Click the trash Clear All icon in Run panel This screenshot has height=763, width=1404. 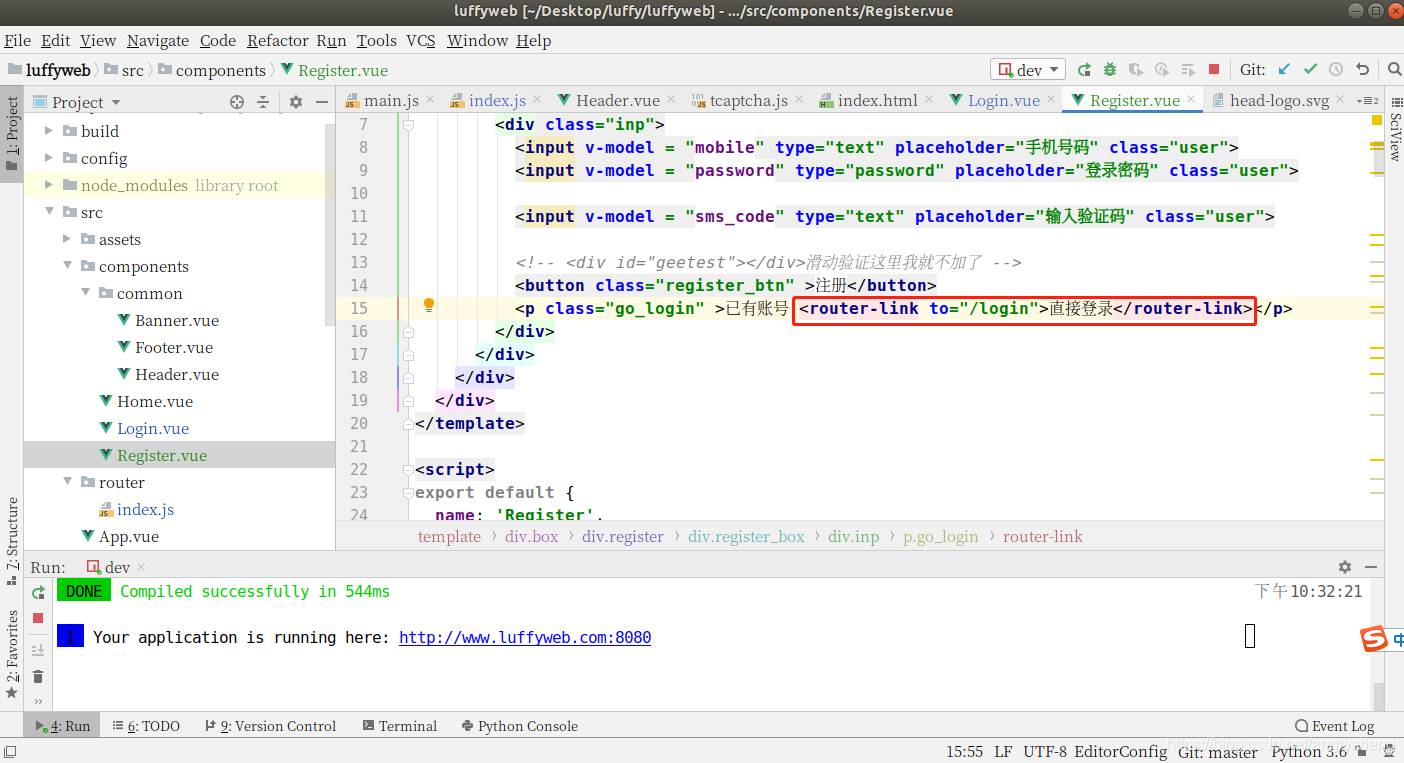38,677
